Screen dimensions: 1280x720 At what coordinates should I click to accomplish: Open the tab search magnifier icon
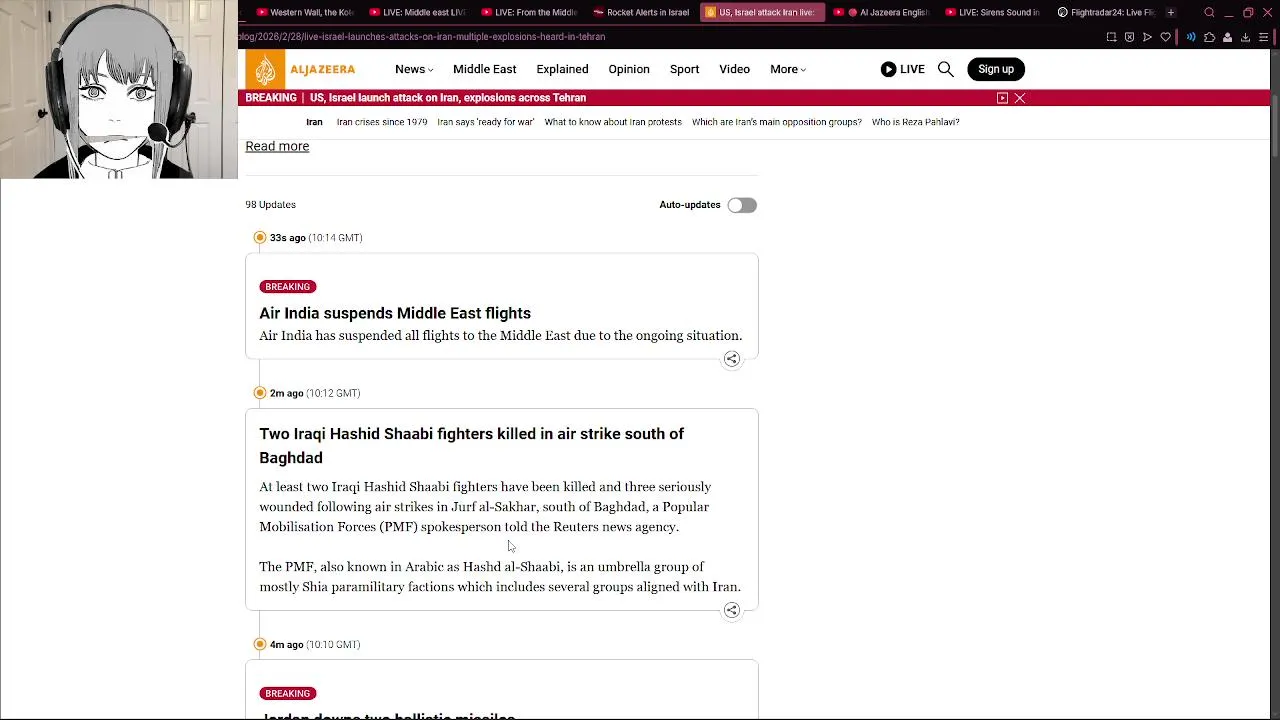coord(1209,12)
